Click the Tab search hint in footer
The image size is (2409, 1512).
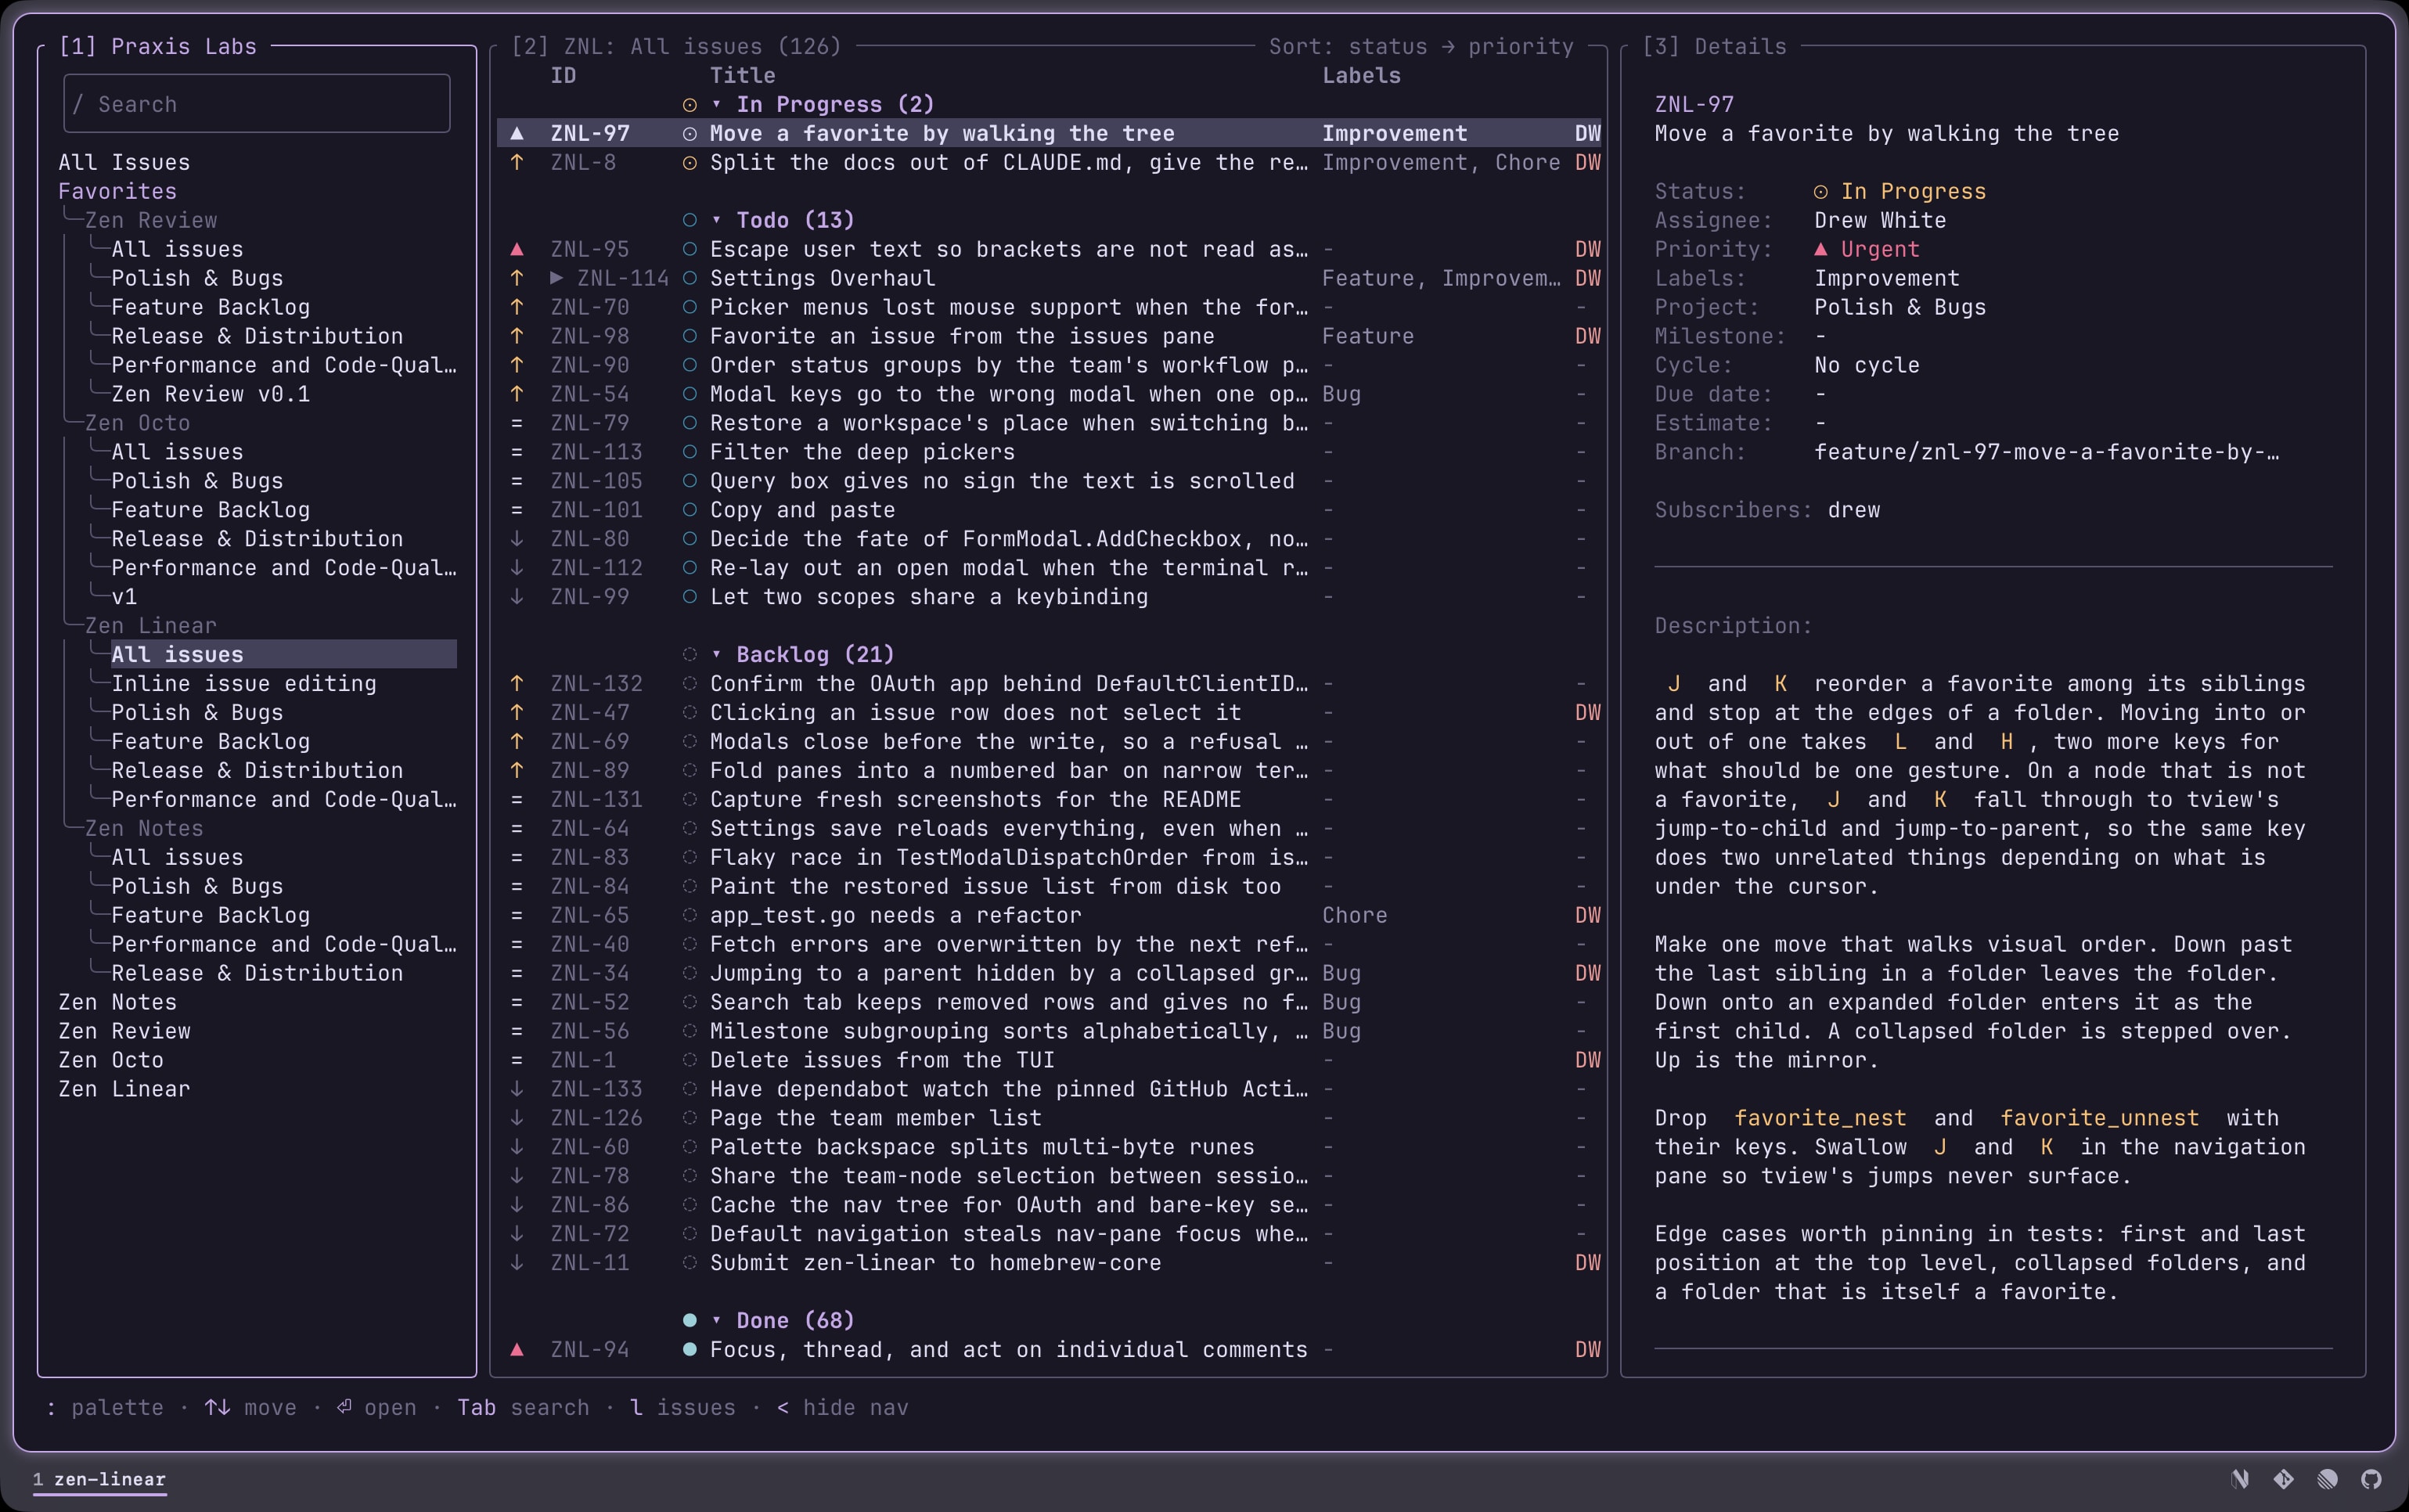[x=523, y=1407]
